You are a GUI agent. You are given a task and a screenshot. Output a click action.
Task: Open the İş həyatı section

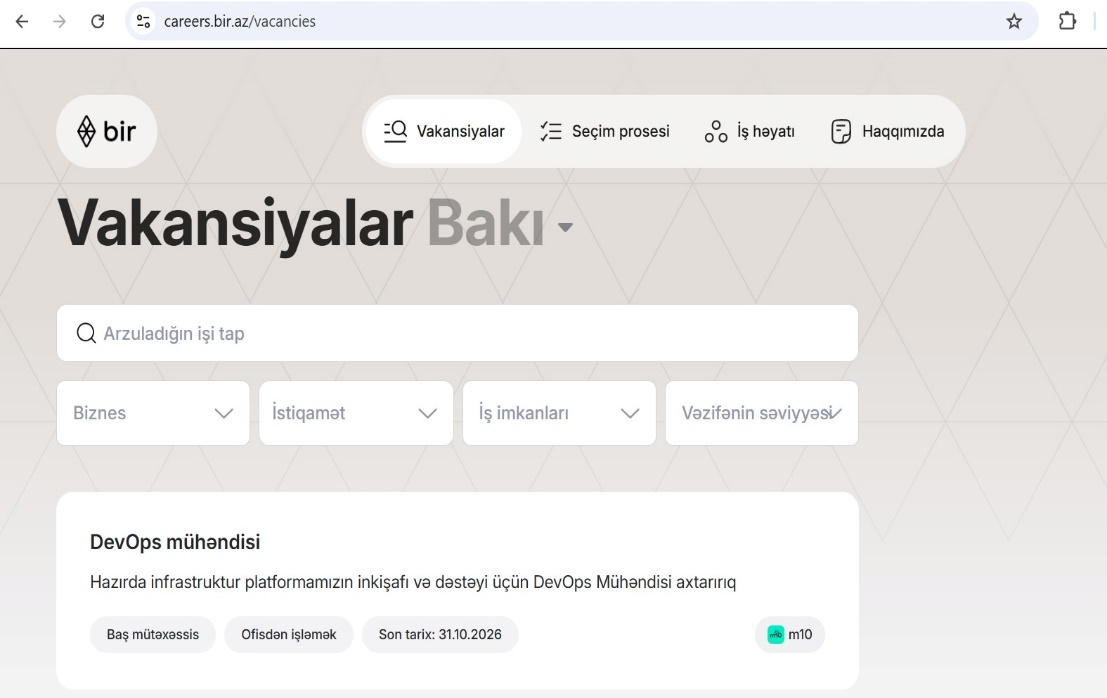749,131
